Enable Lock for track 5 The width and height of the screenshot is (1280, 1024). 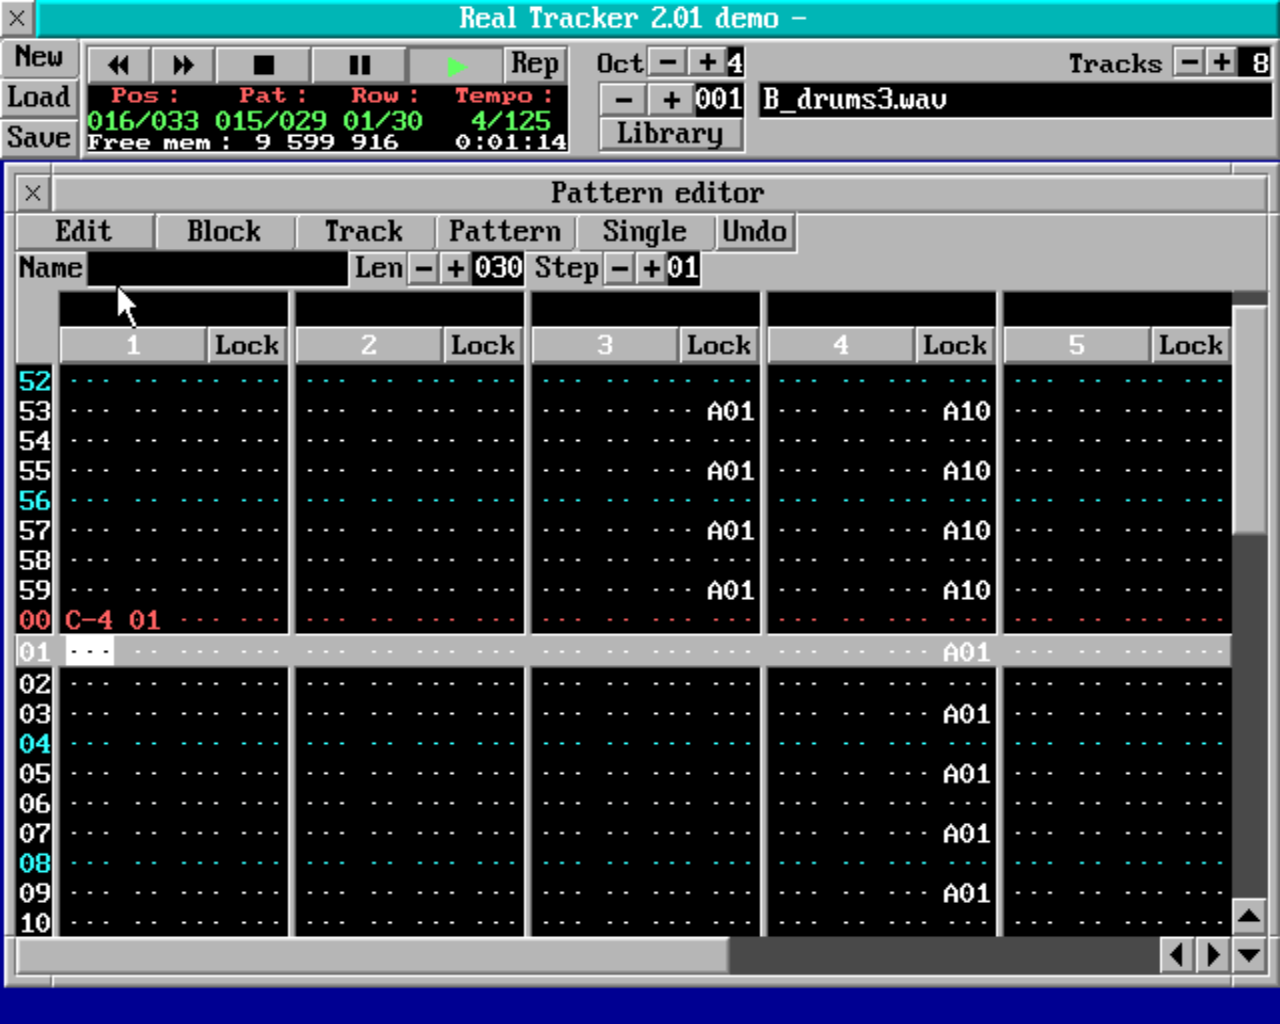pyautogui.click(x=1190, y=345)
